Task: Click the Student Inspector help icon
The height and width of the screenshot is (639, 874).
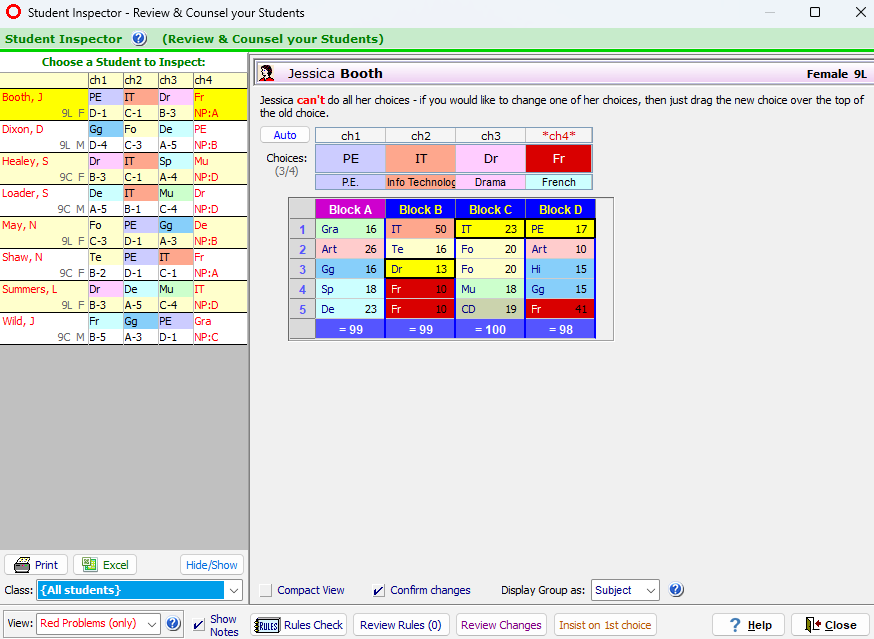Action: (x=139, y=38)
